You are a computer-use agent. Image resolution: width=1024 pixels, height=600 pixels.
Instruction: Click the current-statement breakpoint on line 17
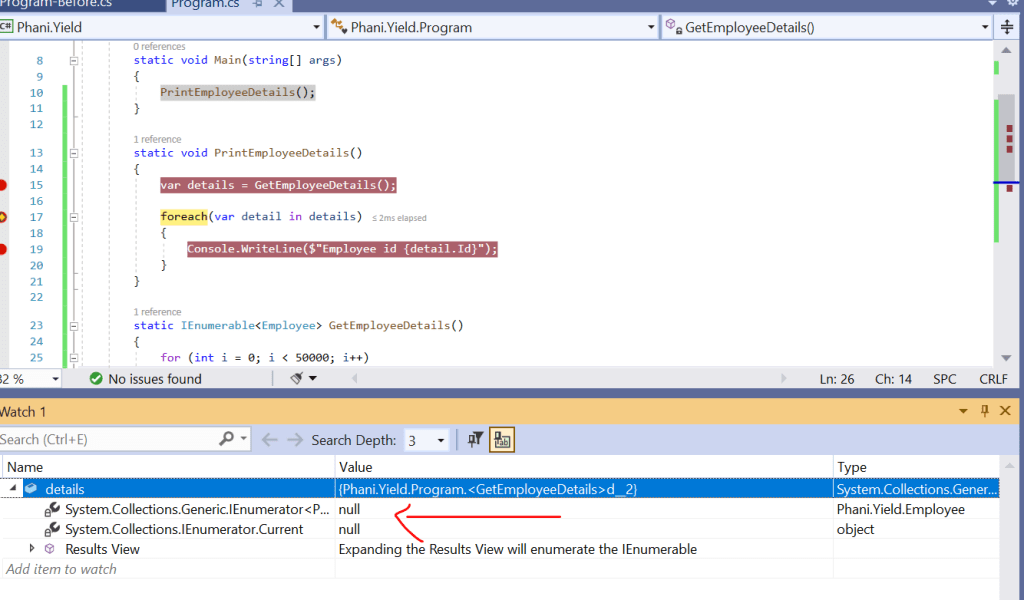click(3, 217)
